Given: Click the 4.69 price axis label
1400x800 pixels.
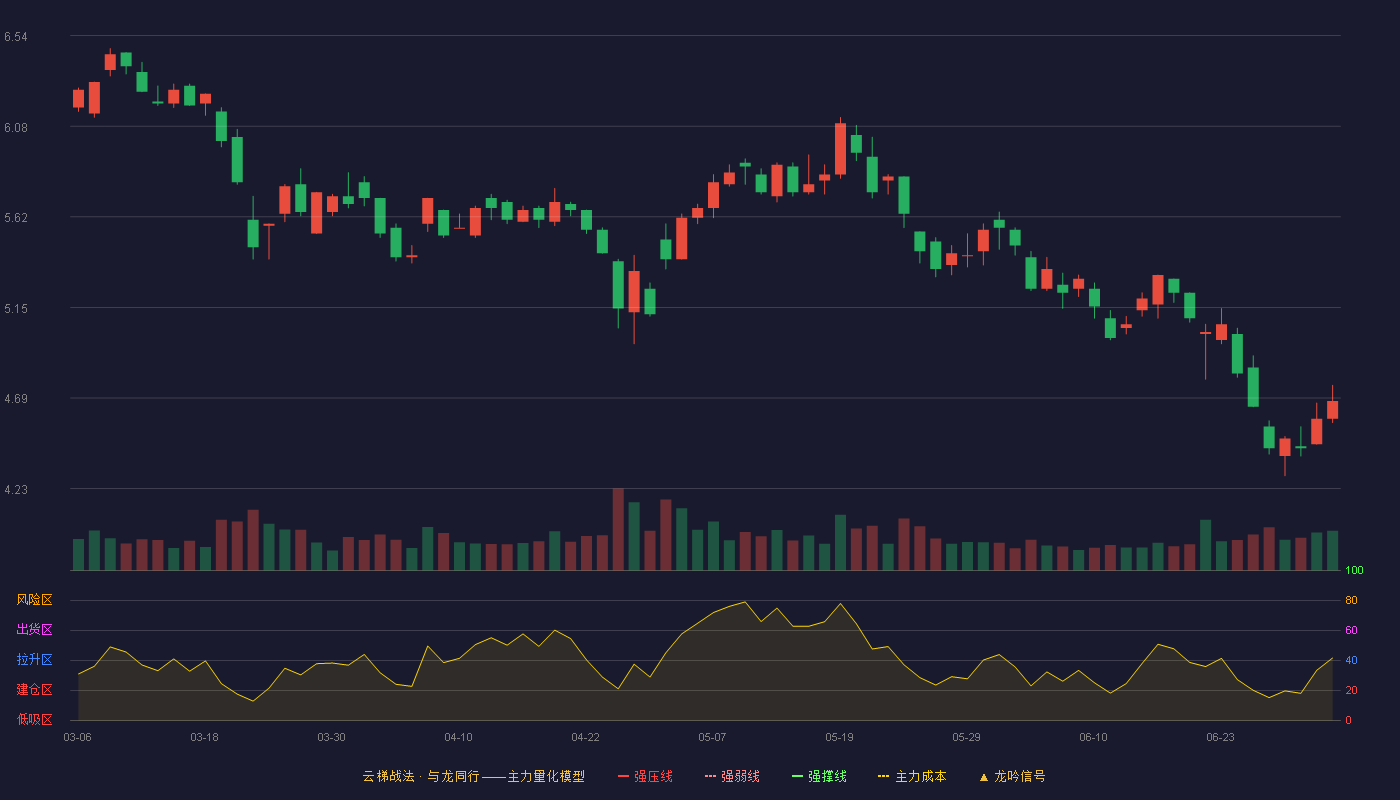Looking at the screenshot, I should 15,399.
